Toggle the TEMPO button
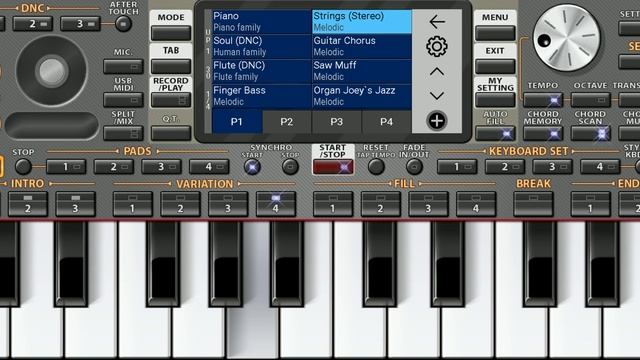 (543, 100)
